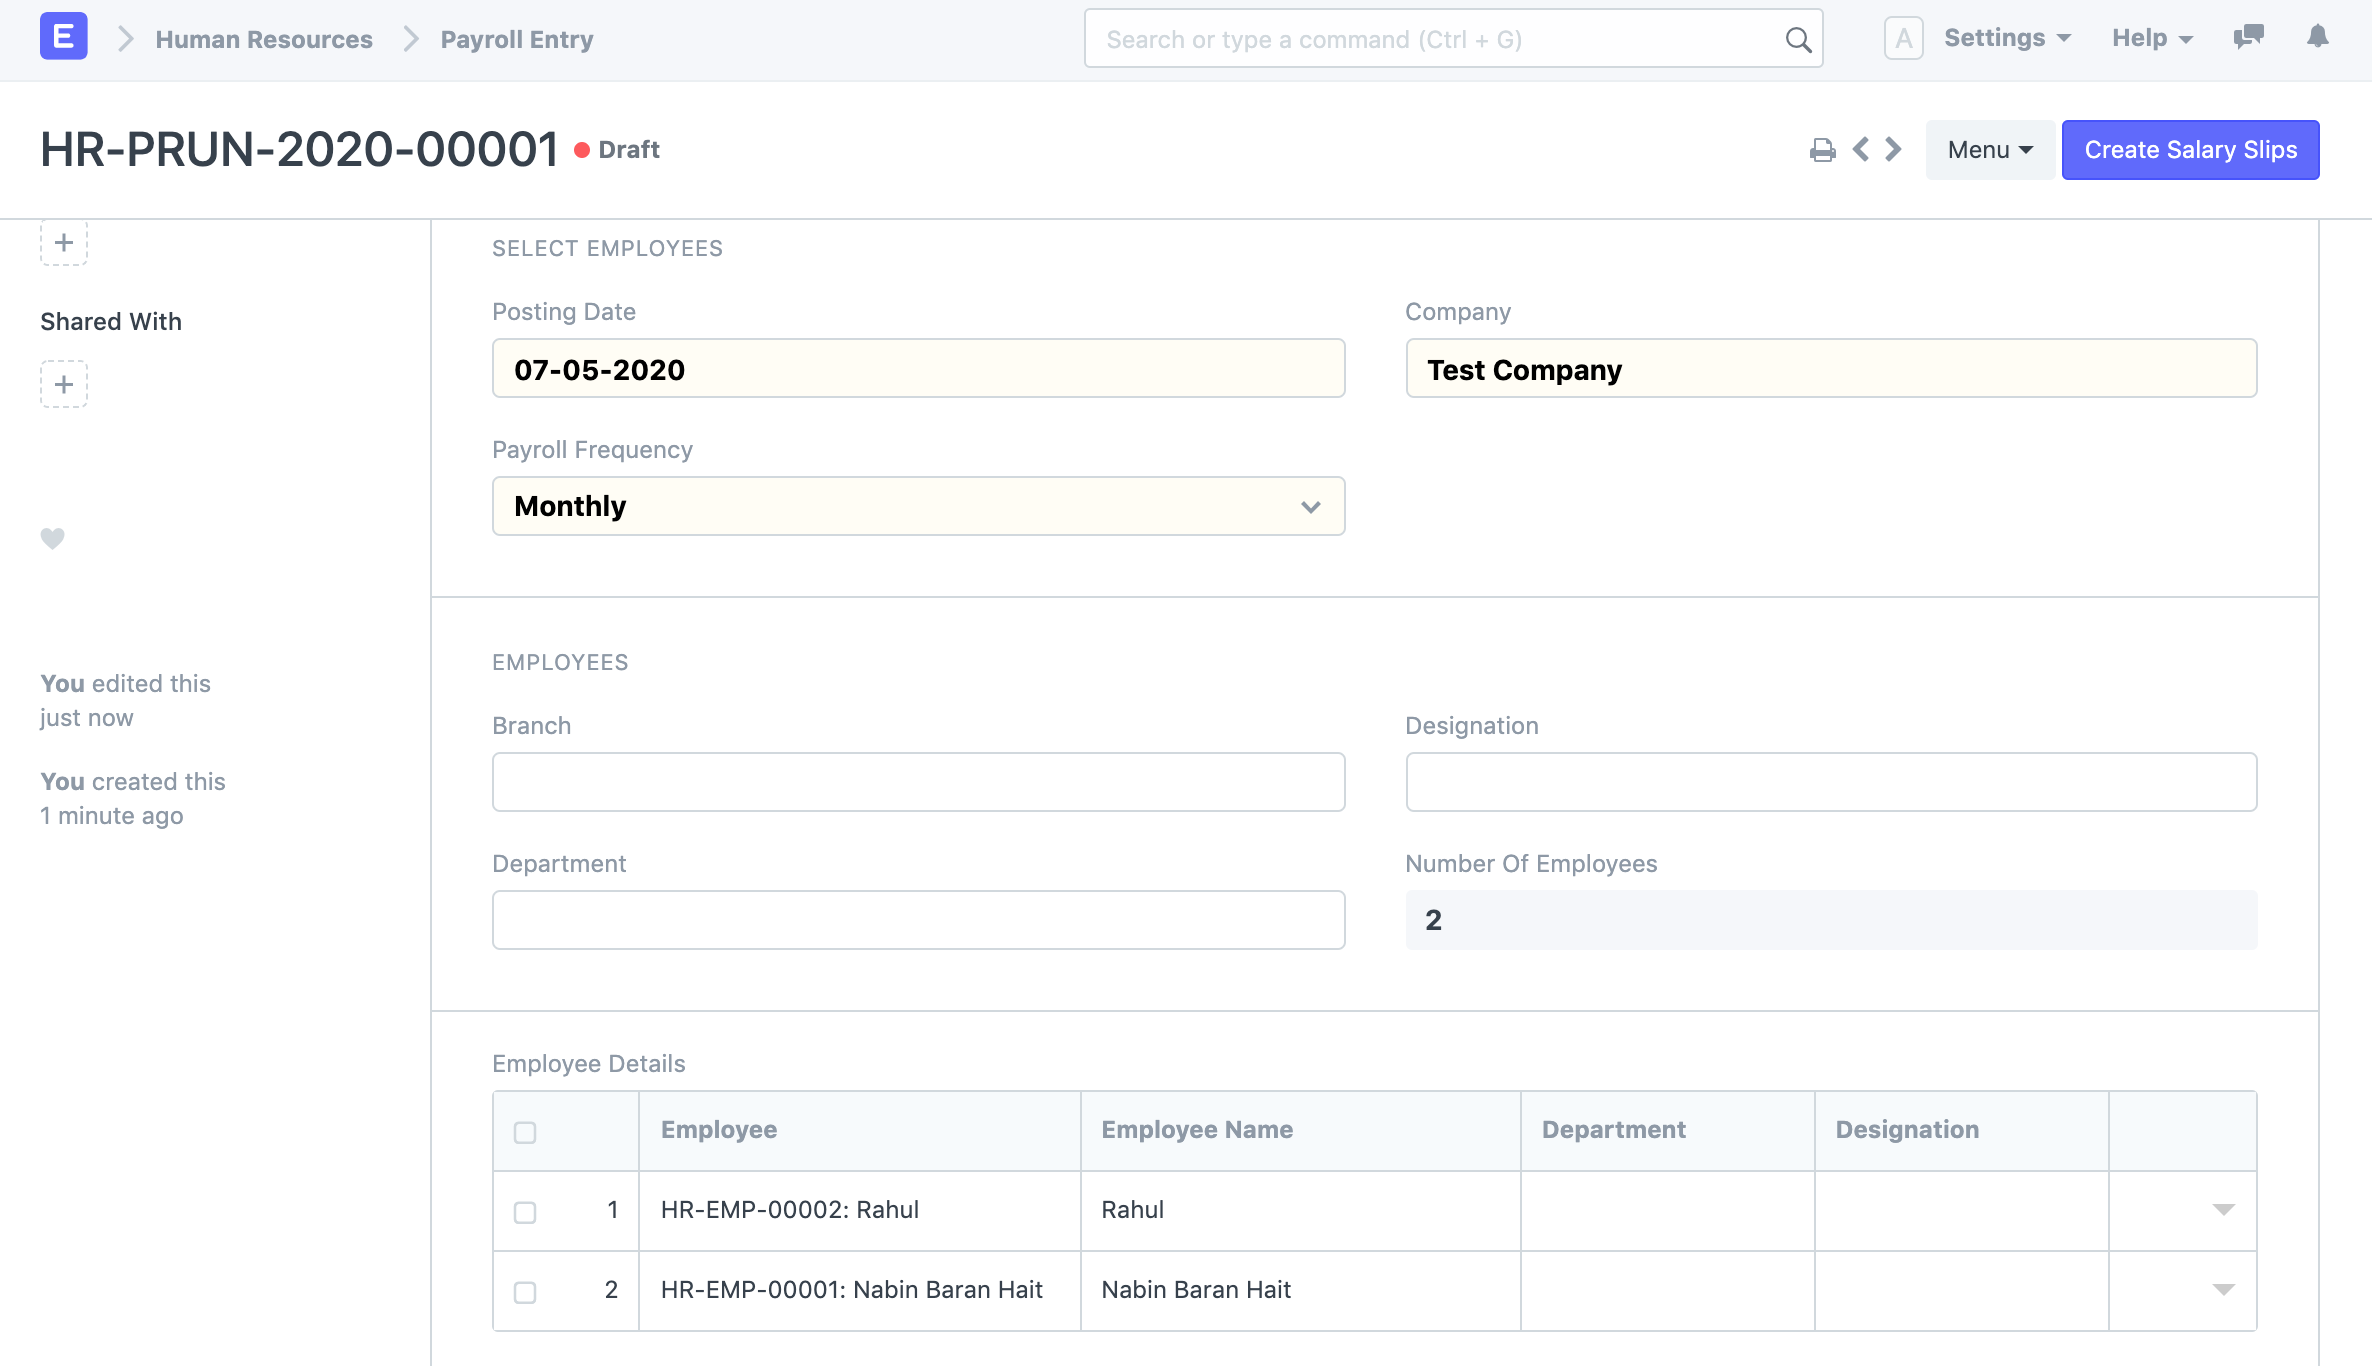Navigate to next record using forward arrow
Image resolution: width=2372 pixels, height=1366 pixels.
coord(1893,148)
